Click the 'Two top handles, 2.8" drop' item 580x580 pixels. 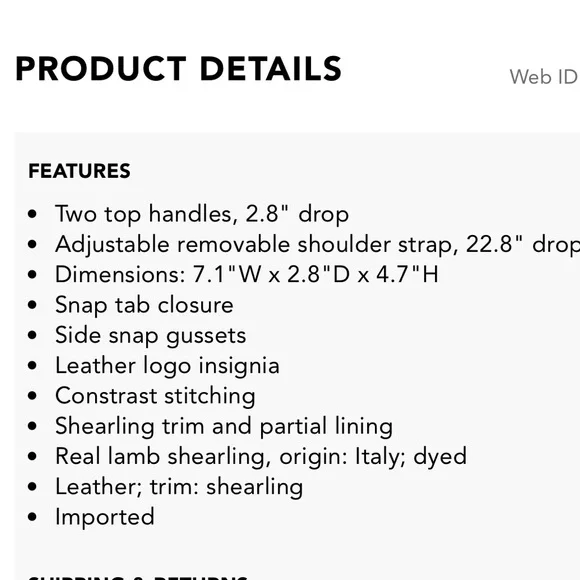(202, 214)
